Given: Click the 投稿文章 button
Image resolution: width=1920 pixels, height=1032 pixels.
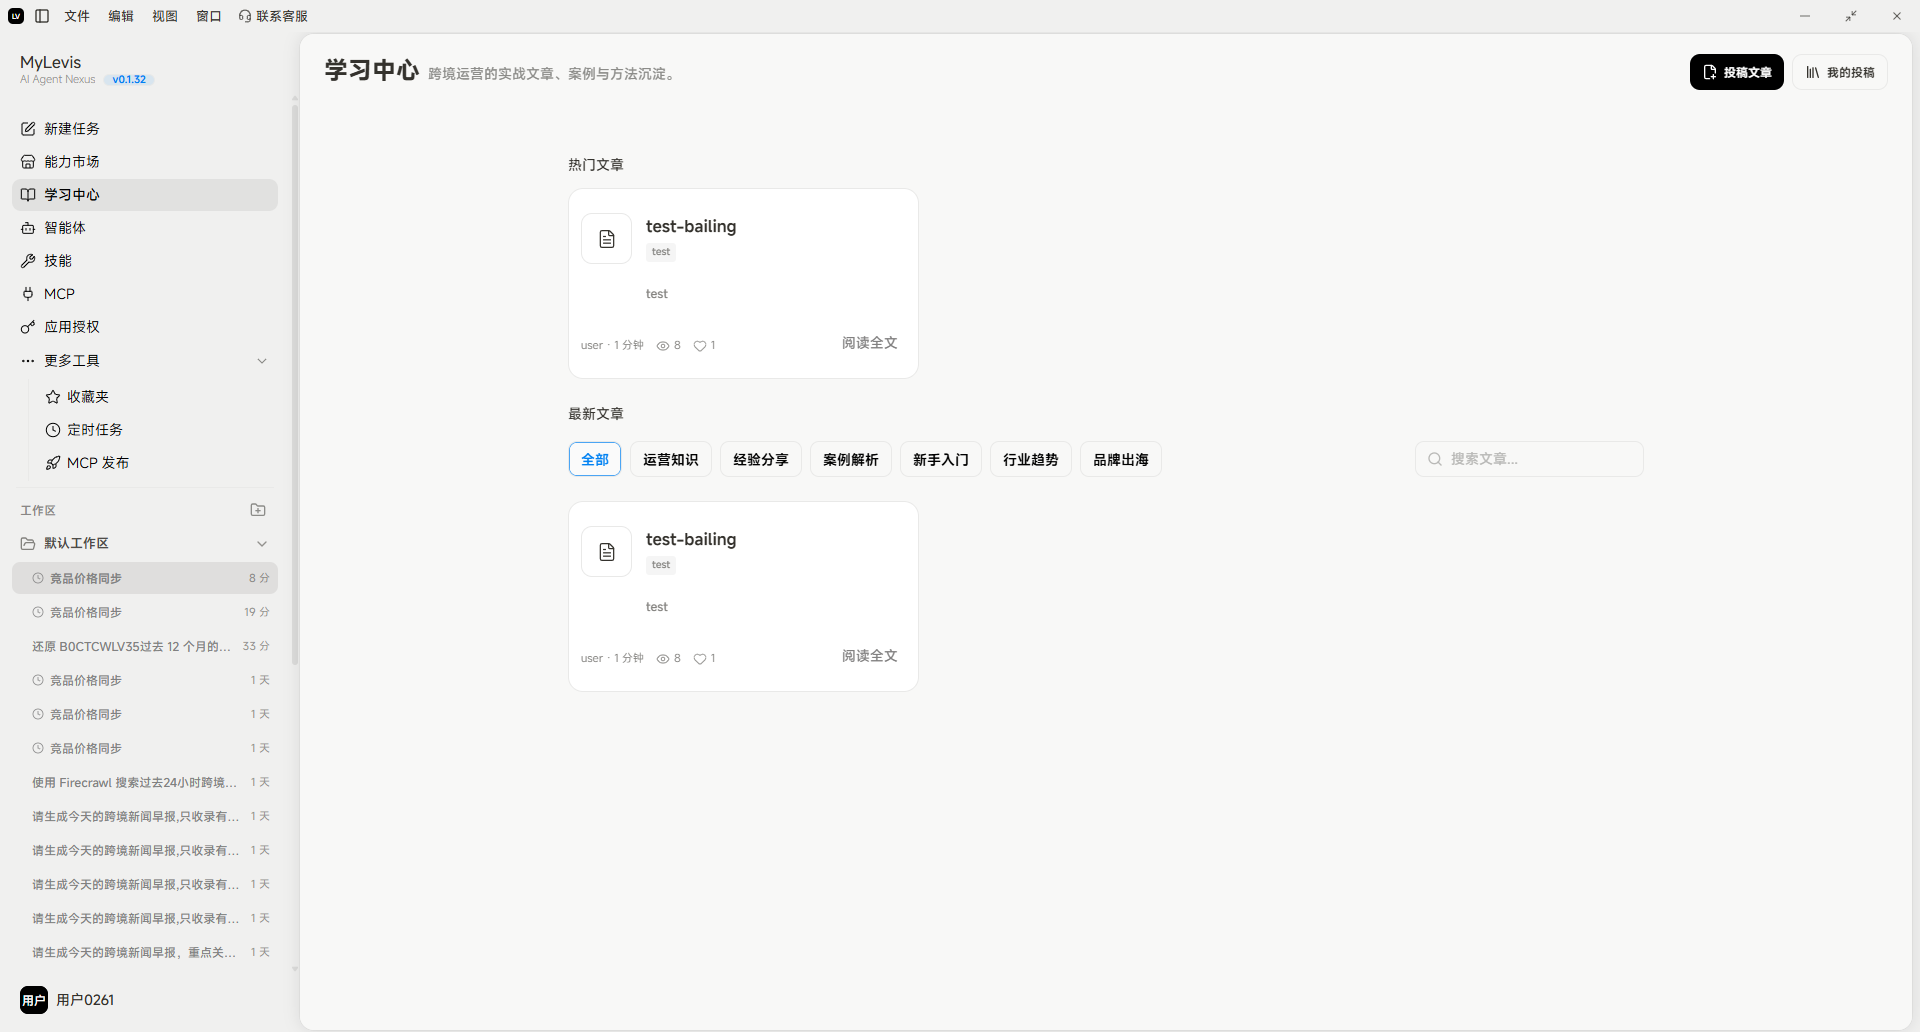Looking at the screenshot, I should [1737, 72].
